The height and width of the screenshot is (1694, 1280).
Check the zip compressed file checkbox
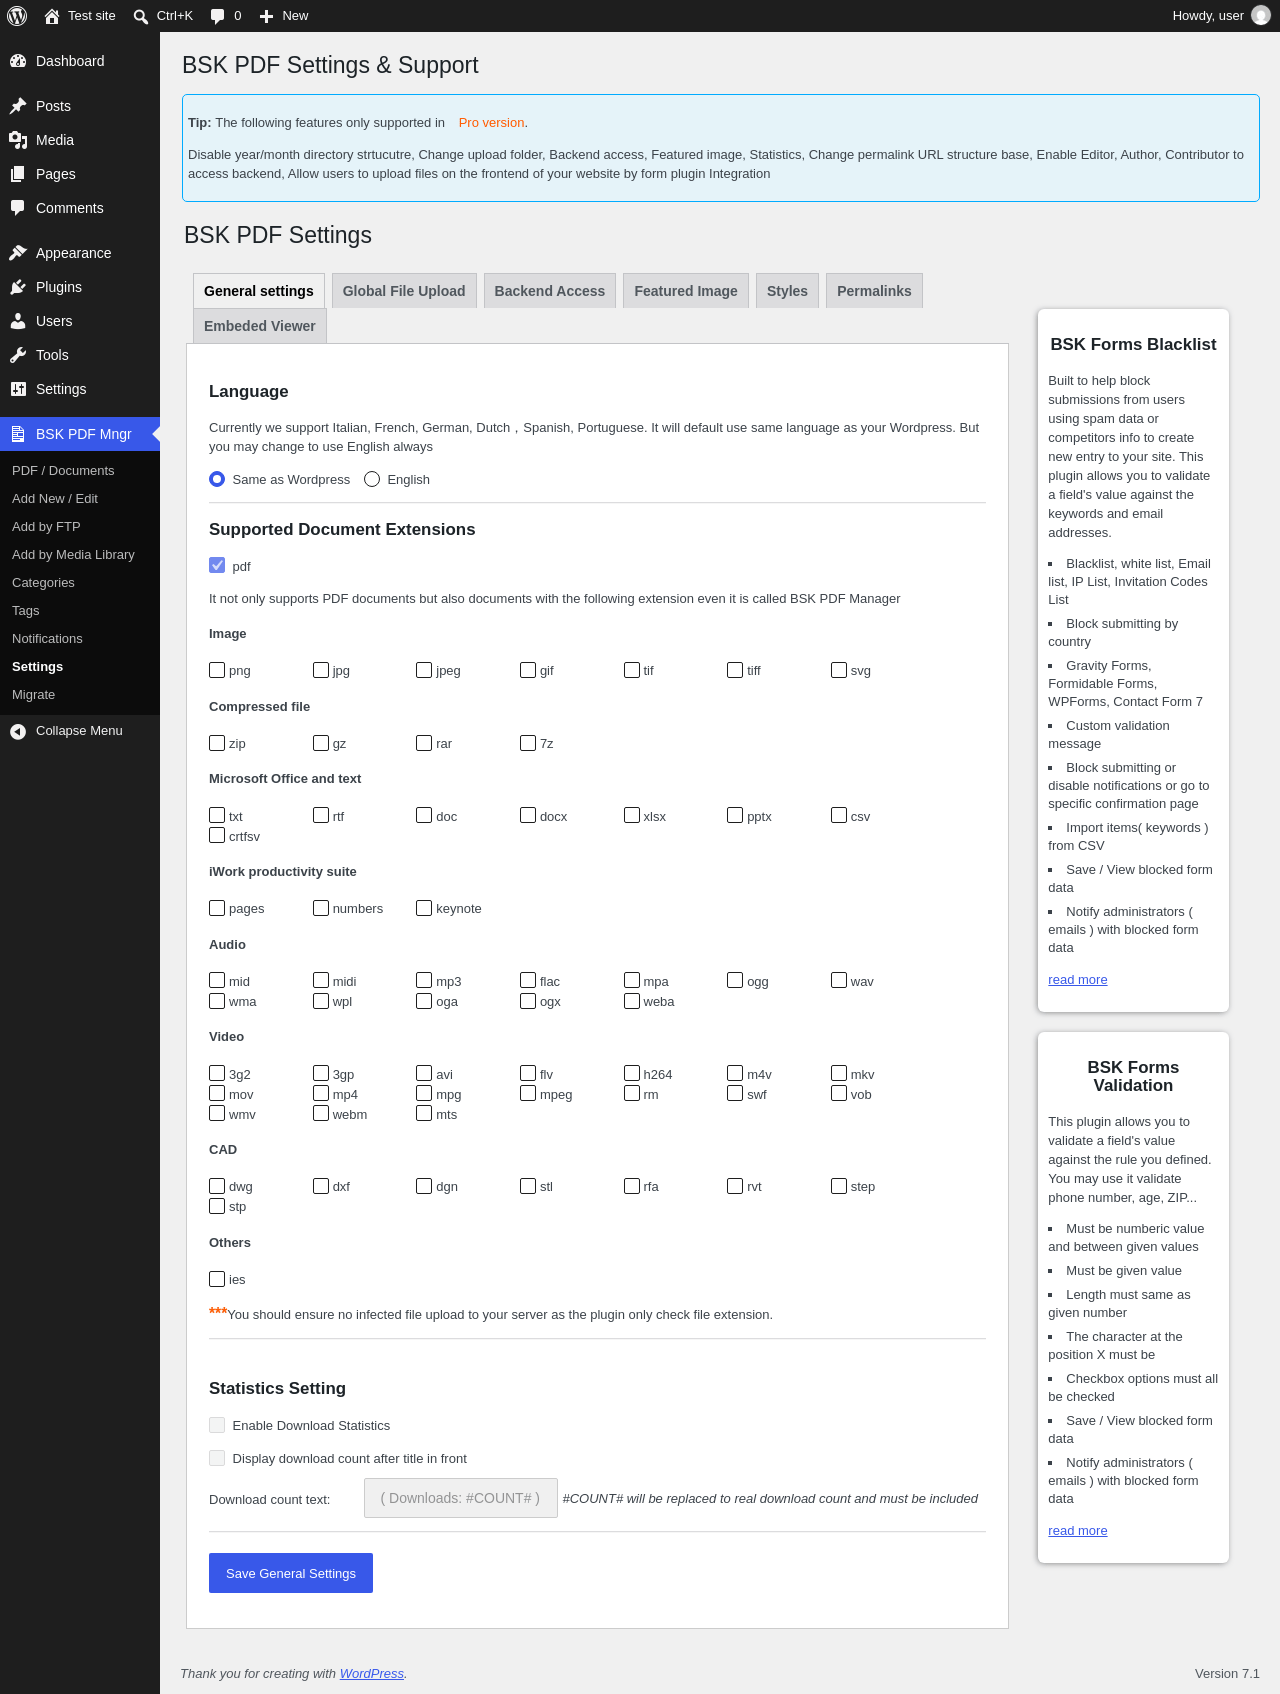point(217,743)
